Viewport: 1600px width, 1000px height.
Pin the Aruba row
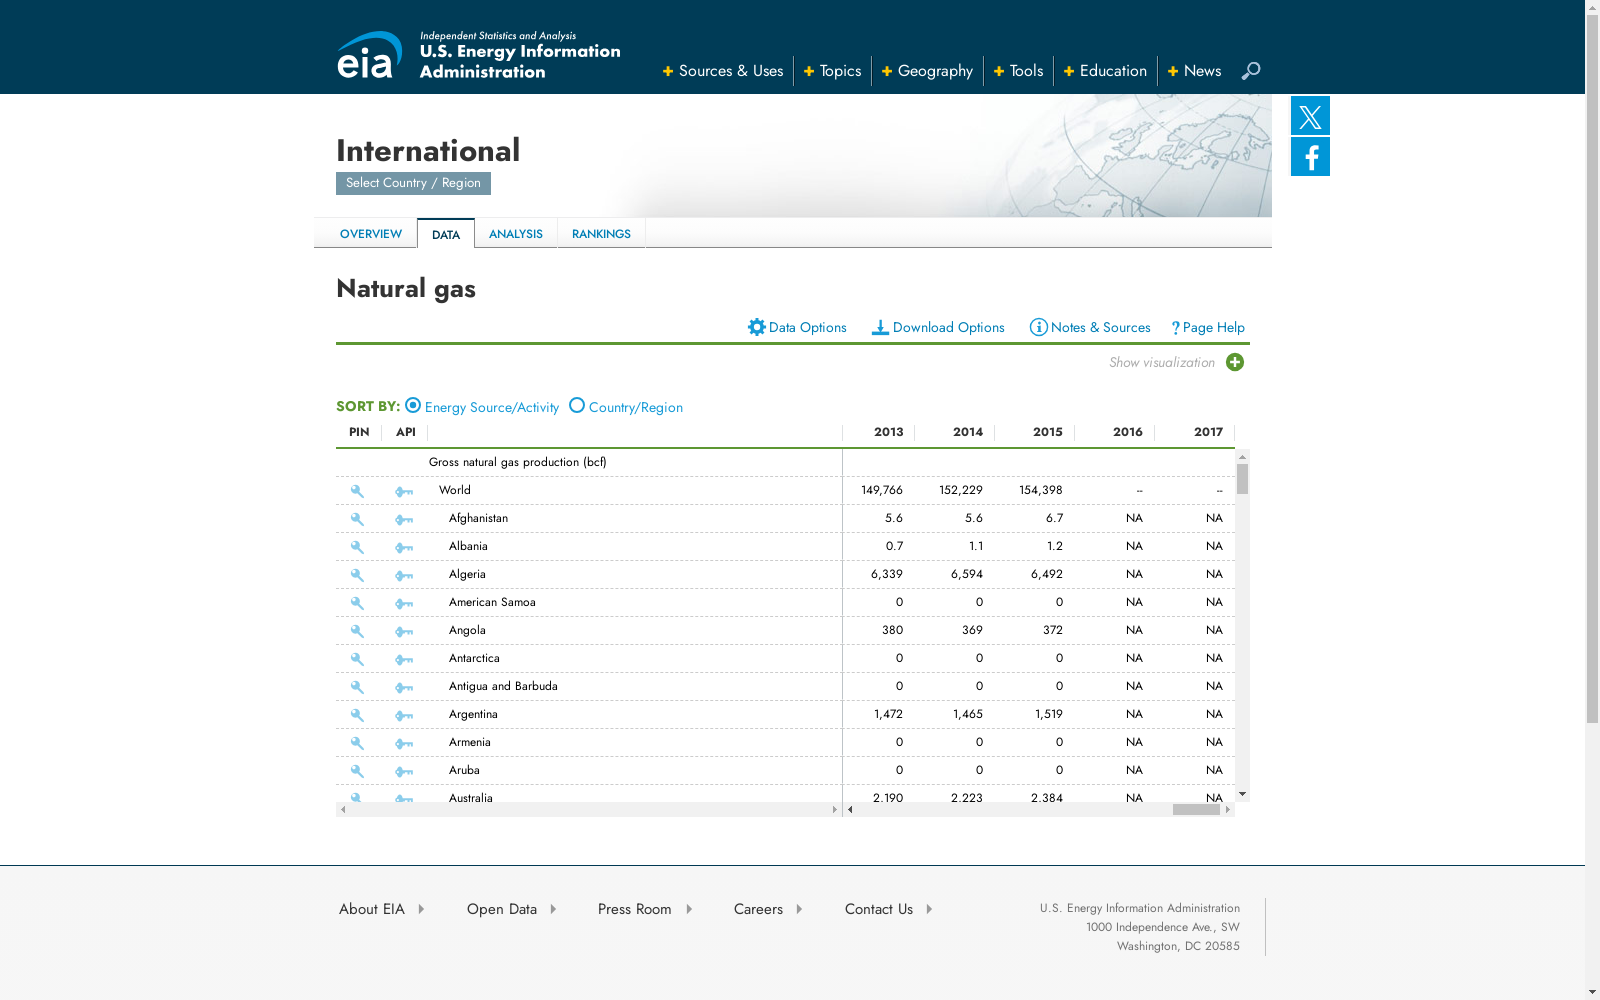(357, 771)
